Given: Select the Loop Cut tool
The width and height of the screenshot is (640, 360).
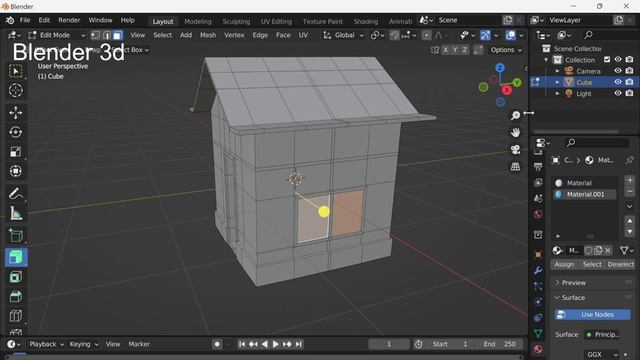Looking at the screenshot, I should pos(16,316).
